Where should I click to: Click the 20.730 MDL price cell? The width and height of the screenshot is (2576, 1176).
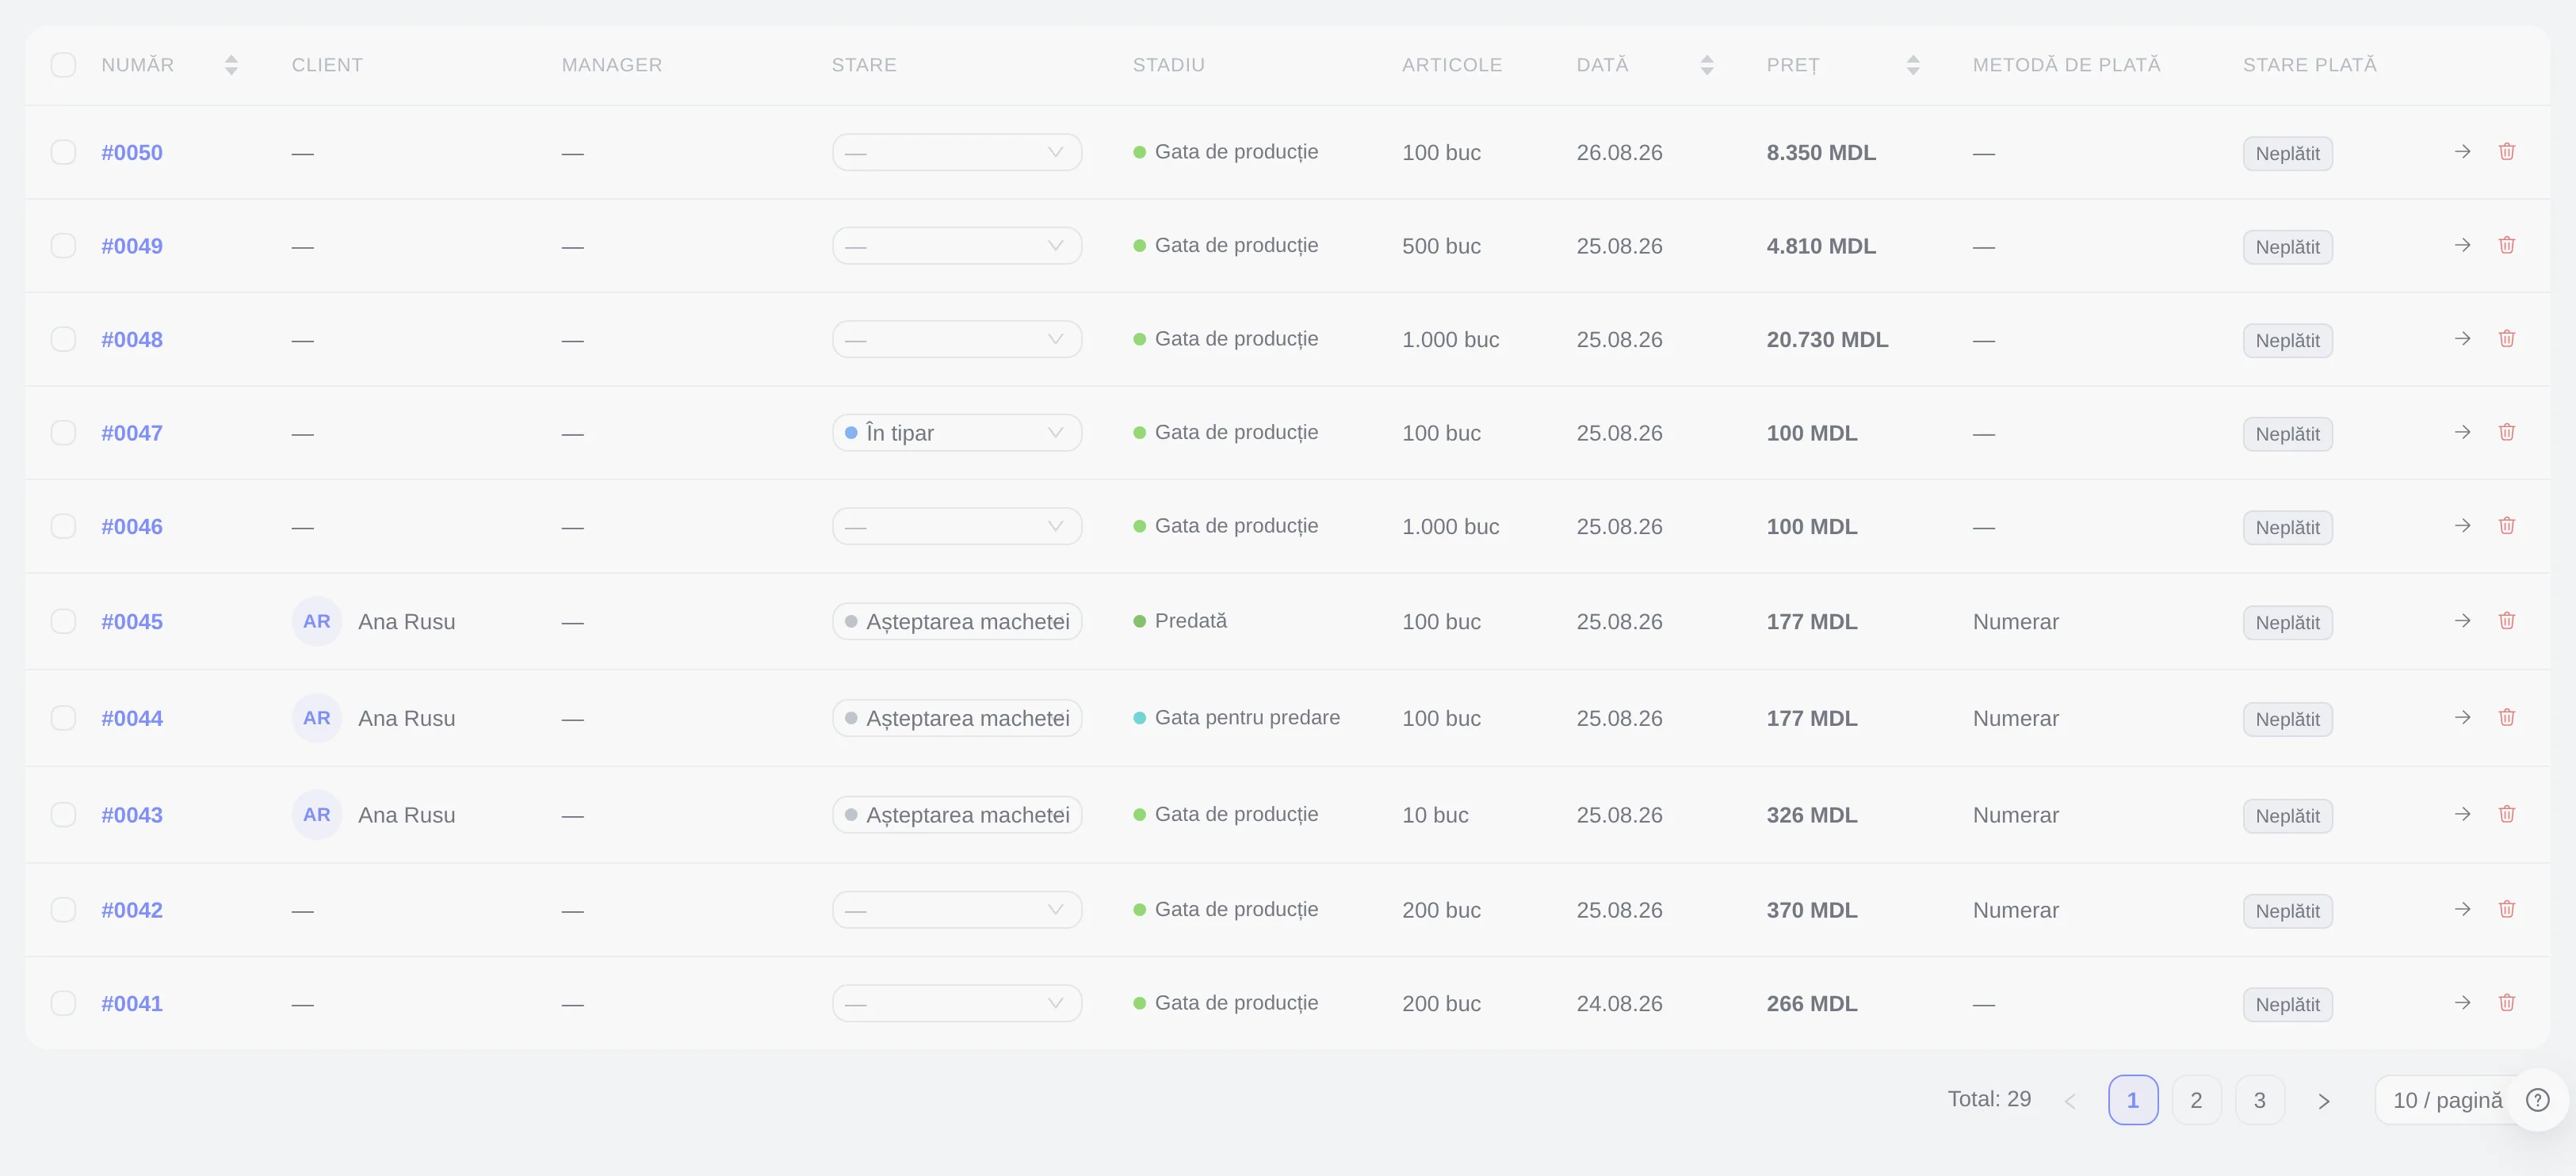[x=1827, y=339]
